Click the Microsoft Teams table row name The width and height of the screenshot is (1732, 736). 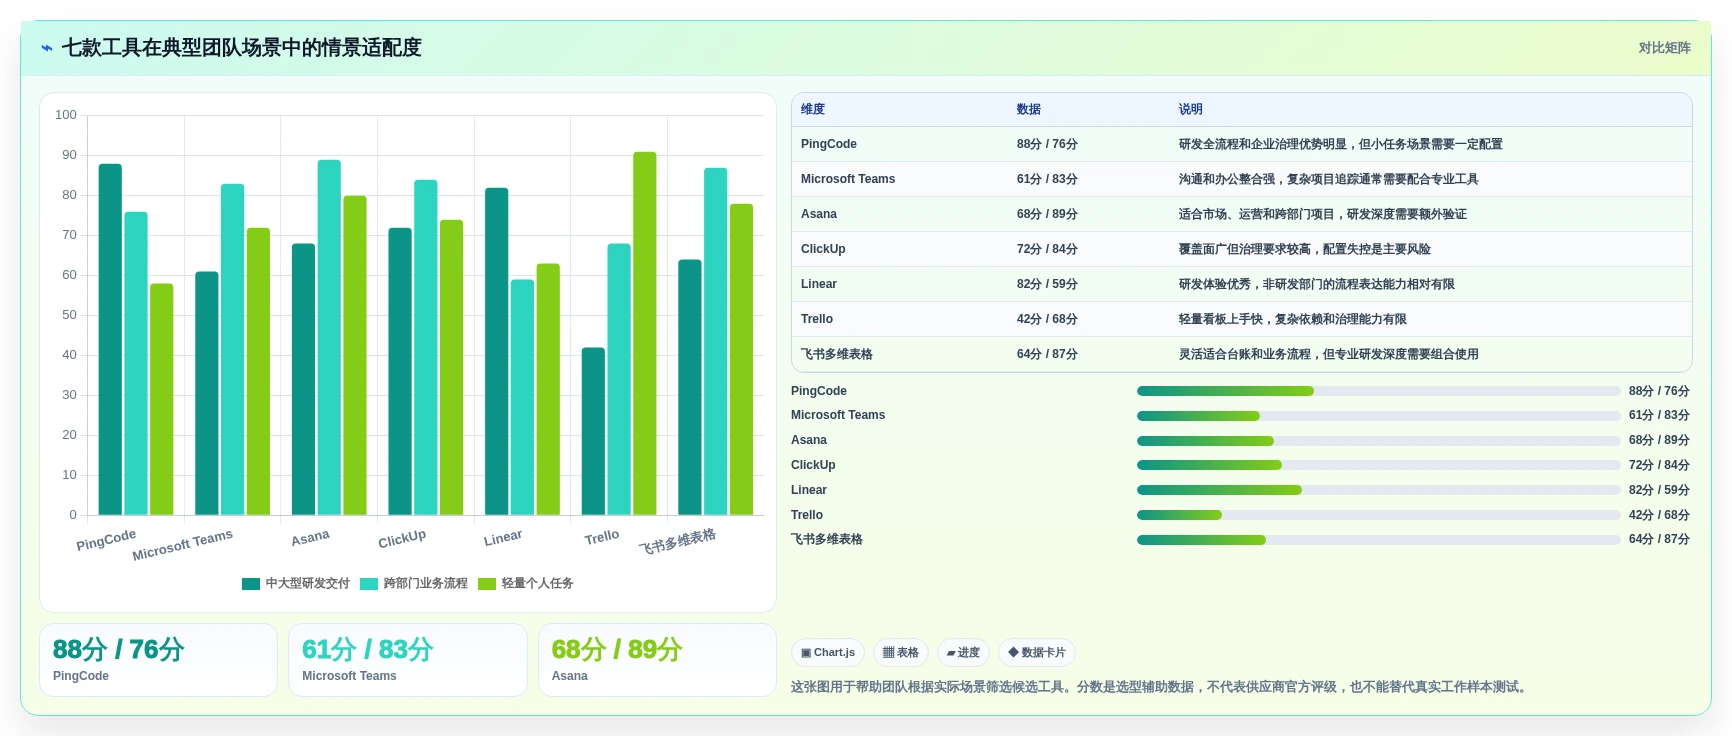coord(848,179)
